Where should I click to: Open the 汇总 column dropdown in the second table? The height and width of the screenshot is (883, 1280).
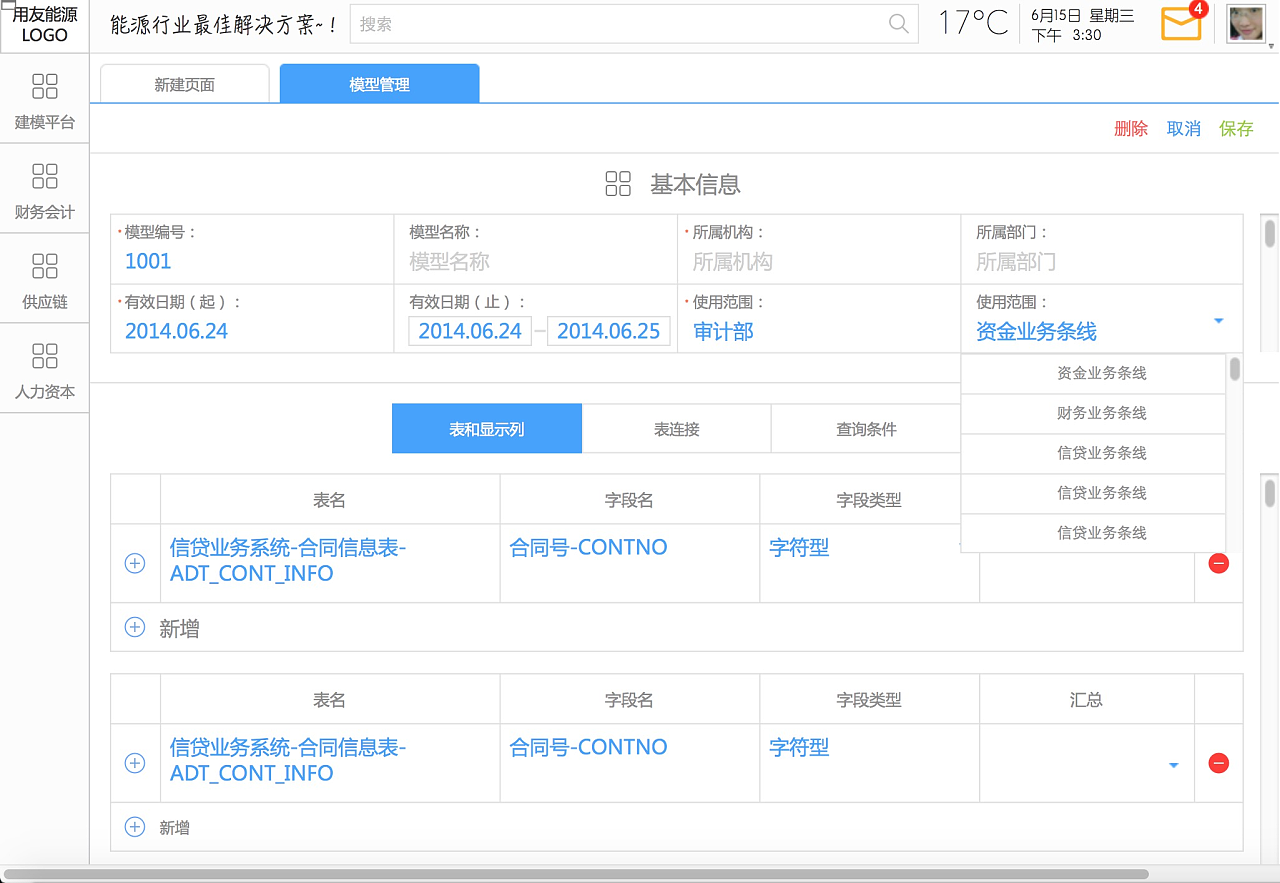click(1173, 763)
